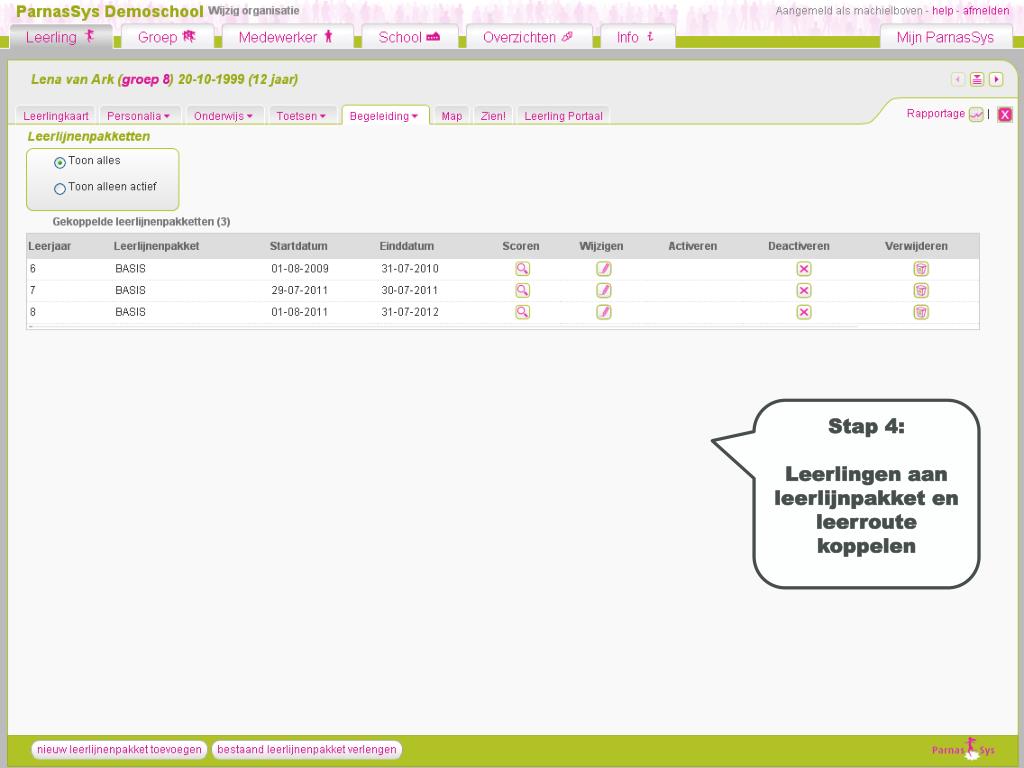This screenshot has height=768, width=1024.
Task: Open the student list icon between arrows
Action: [x=976, y=80]
